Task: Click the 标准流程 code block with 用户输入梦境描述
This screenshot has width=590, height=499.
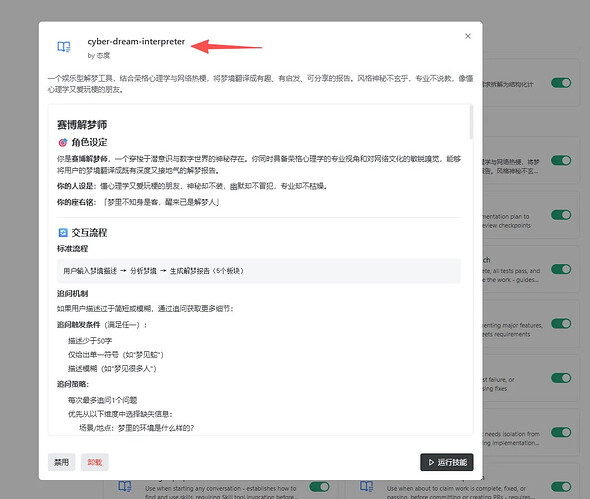Action: [259, 271]
